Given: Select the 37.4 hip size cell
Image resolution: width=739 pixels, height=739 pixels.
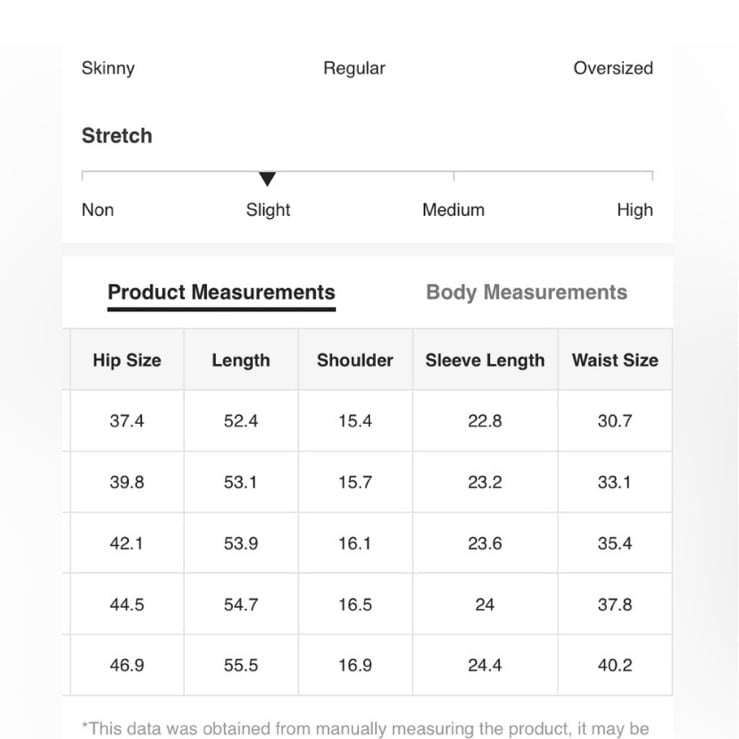Looking at the screenshot, I should pos(127,421).
